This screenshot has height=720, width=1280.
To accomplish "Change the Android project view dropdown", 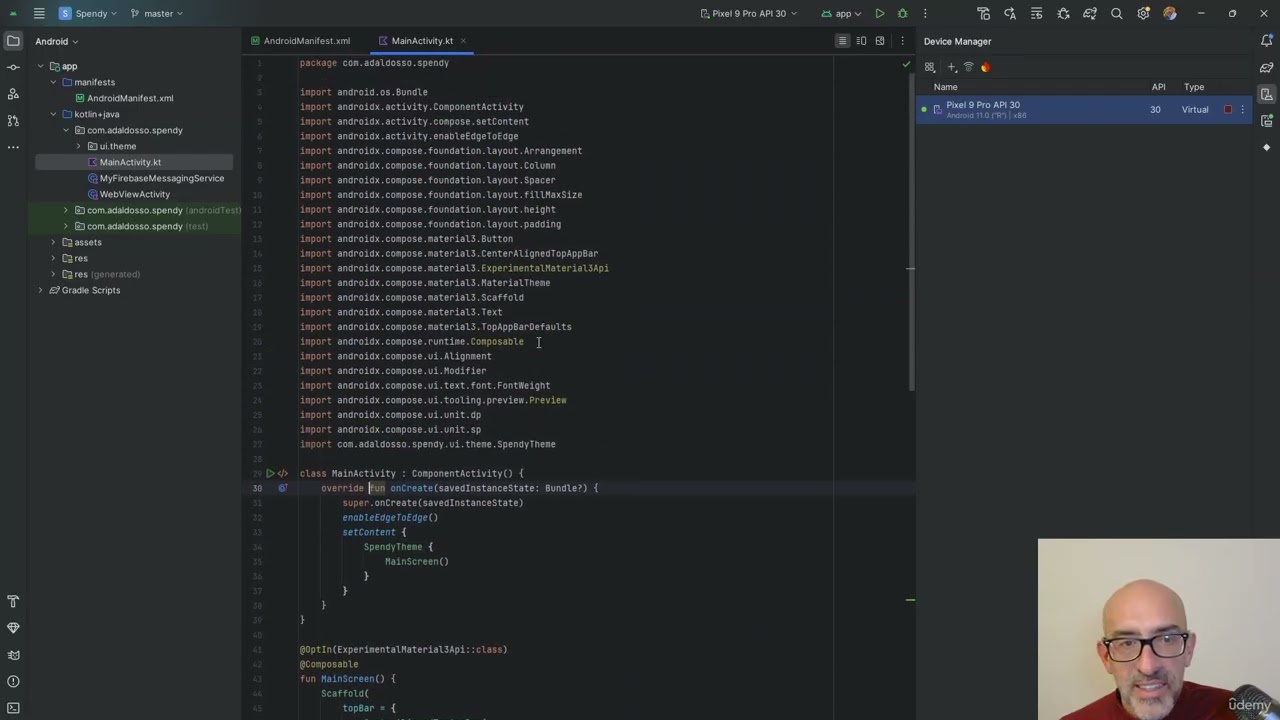I will point(57,41).
